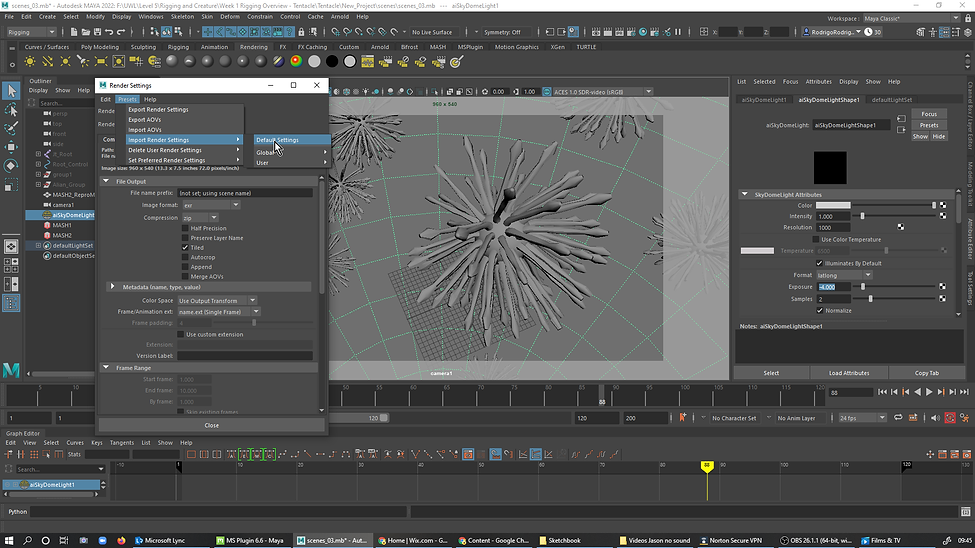Toggle Half Precision checkbox
Screen dimensions: 975x548
185,228
